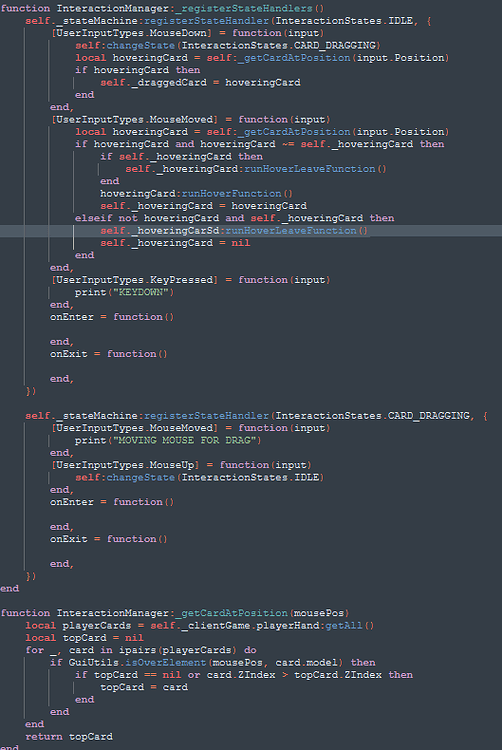Click the [UserInputTypes.KeyPressed] handler key
Screen dimensions: 502x750
[134, 280]
